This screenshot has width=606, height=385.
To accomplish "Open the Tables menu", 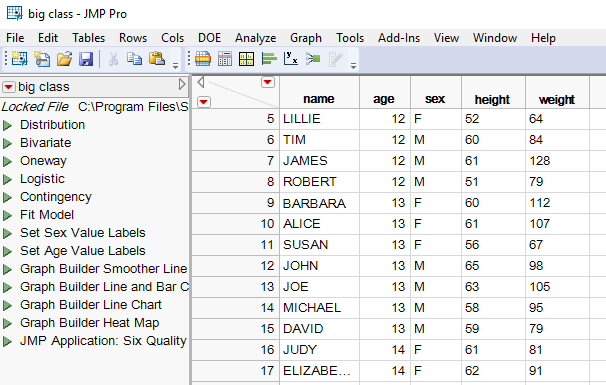I will tap(89, 38).
